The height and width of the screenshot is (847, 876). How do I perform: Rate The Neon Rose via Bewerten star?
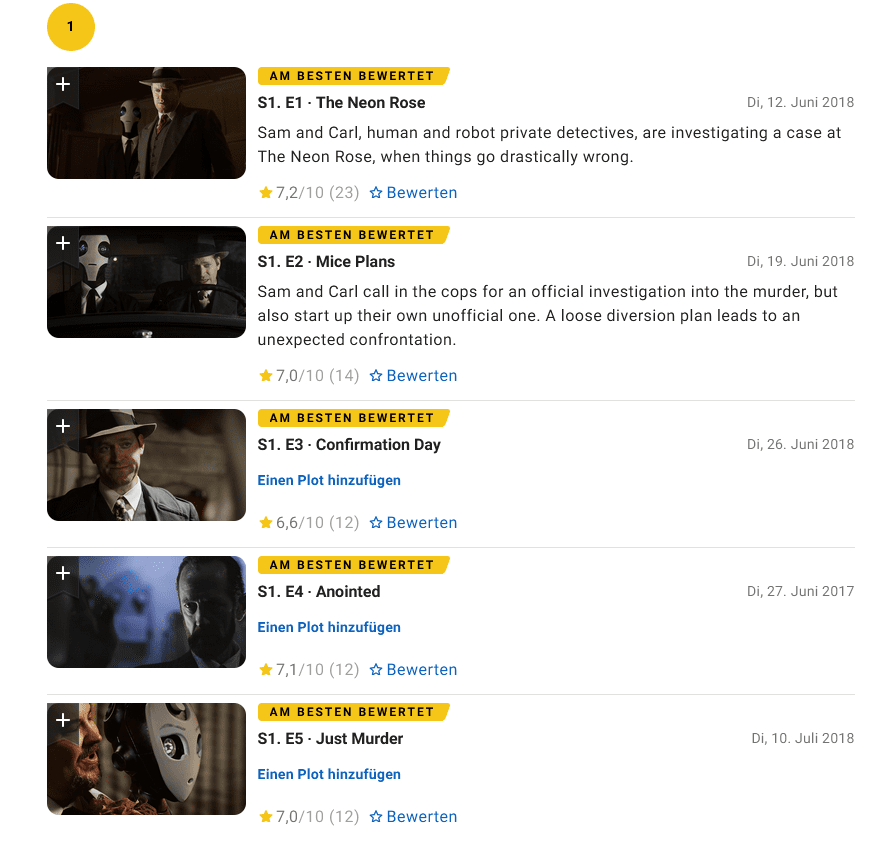[413, 193]
